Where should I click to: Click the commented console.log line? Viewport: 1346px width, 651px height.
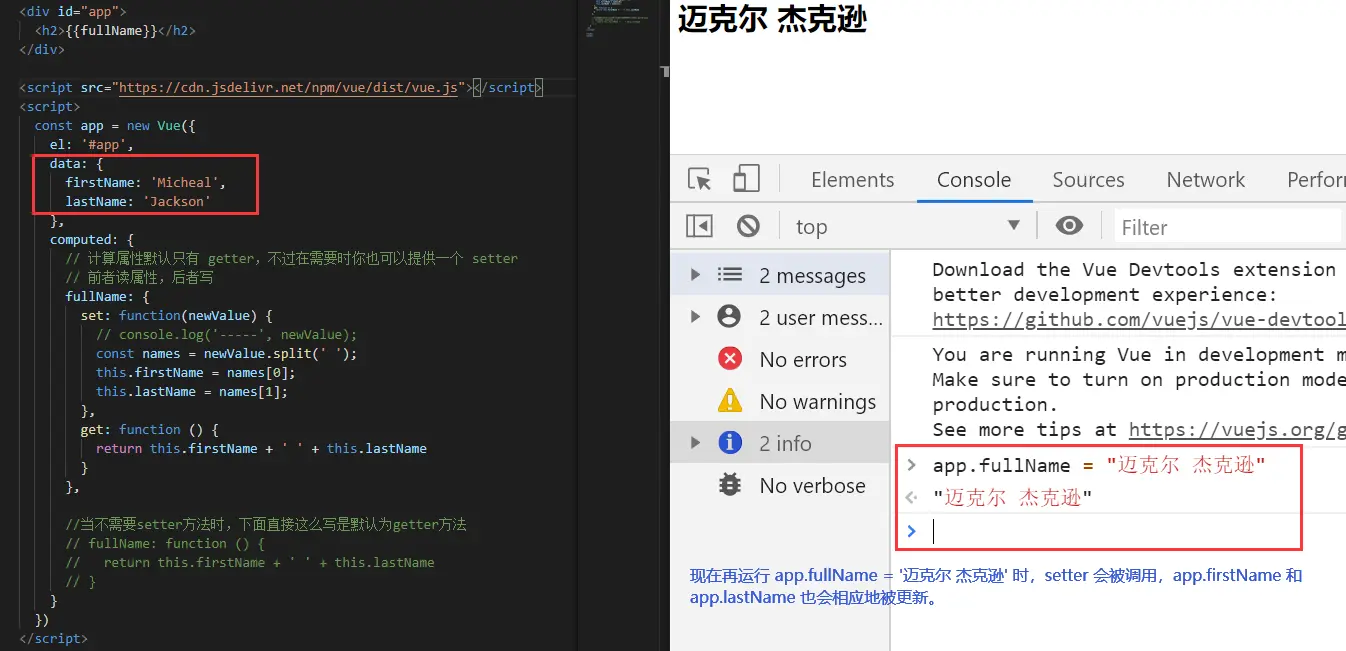[227, 334]
